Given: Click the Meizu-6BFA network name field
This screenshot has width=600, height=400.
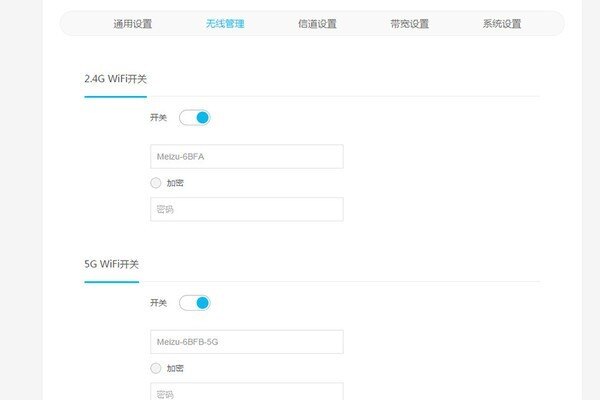Looking at the screenshot, I should tap(246, 156).
